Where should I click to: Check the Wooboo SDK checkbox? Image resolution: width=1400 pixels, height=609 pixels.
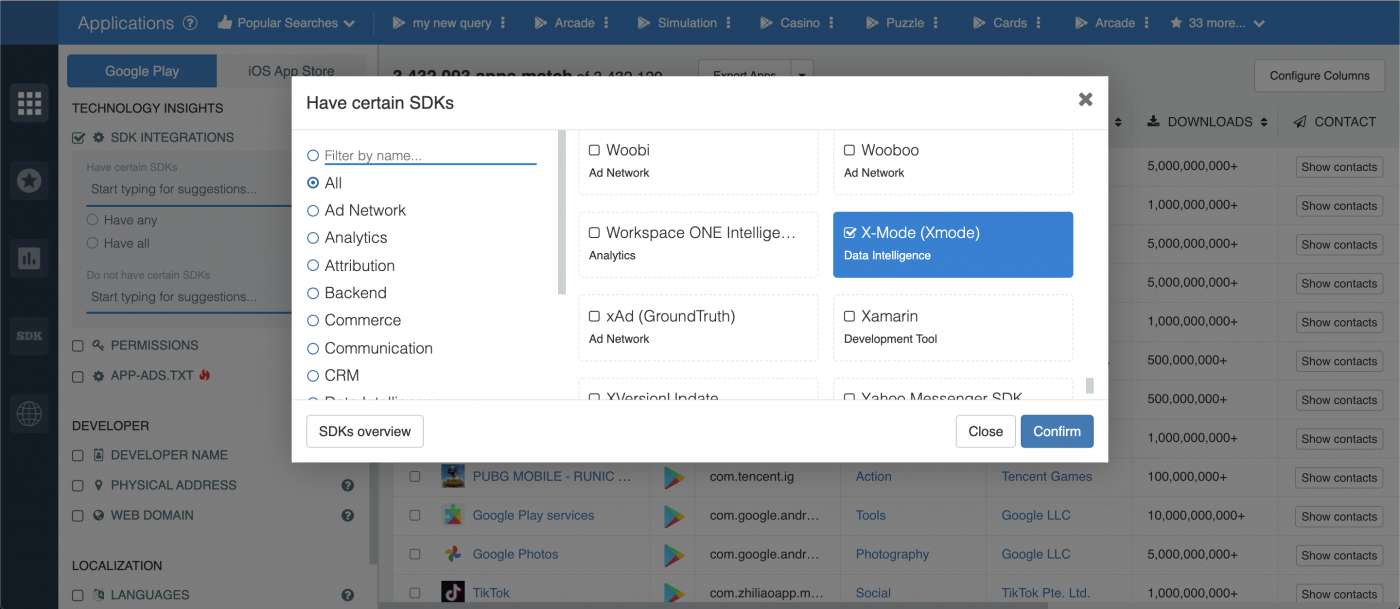pos(849,150)
